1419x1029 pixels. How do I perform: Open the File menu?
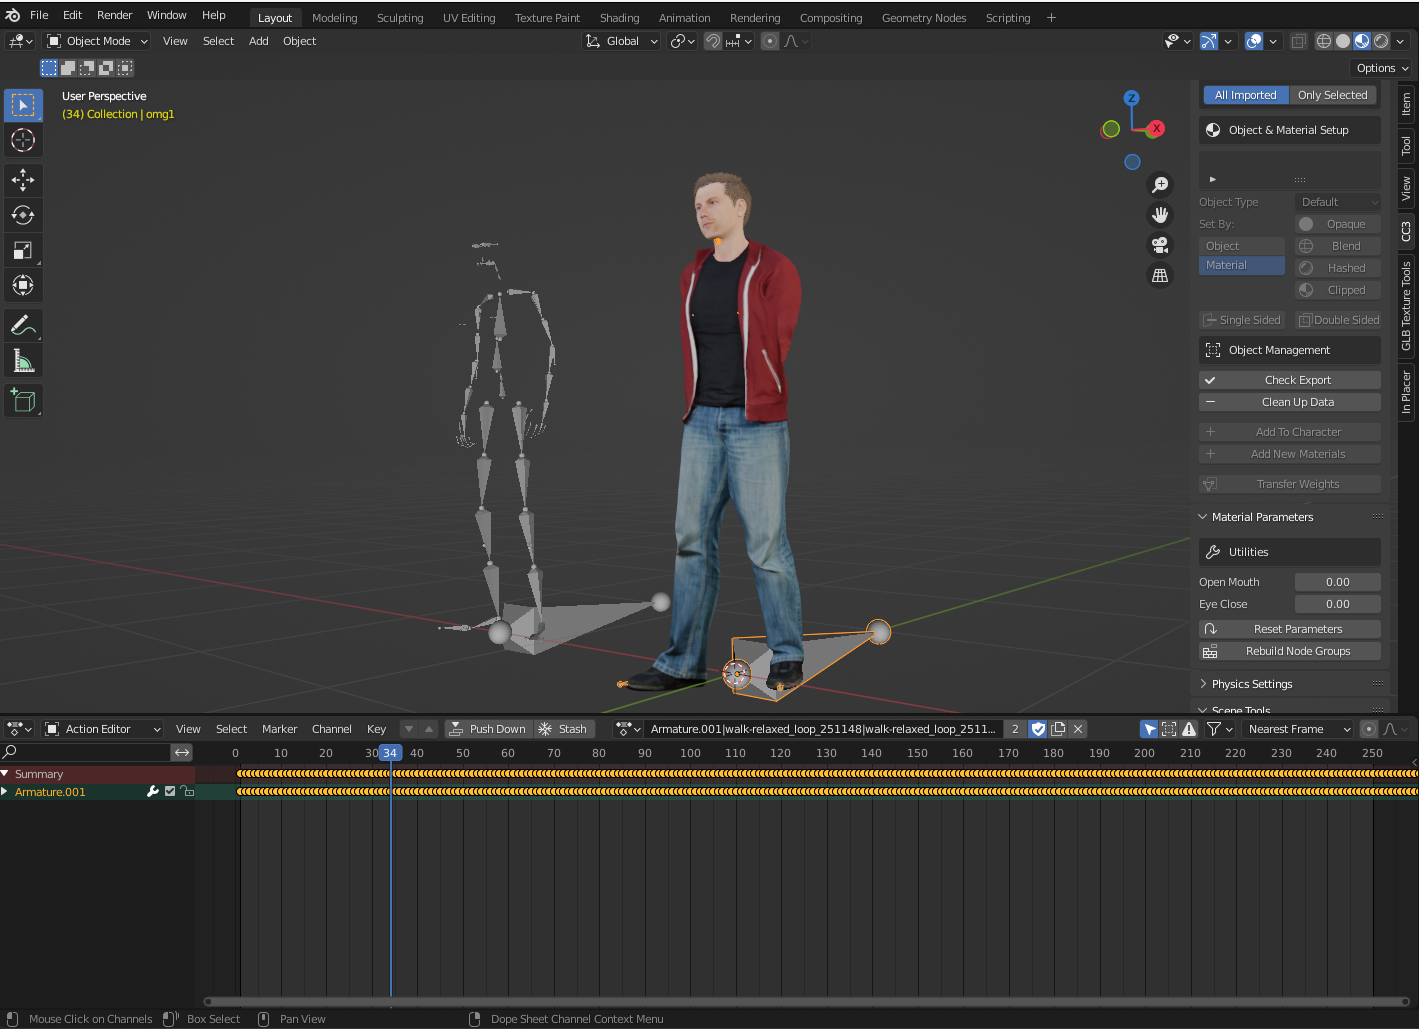(39, 15)
